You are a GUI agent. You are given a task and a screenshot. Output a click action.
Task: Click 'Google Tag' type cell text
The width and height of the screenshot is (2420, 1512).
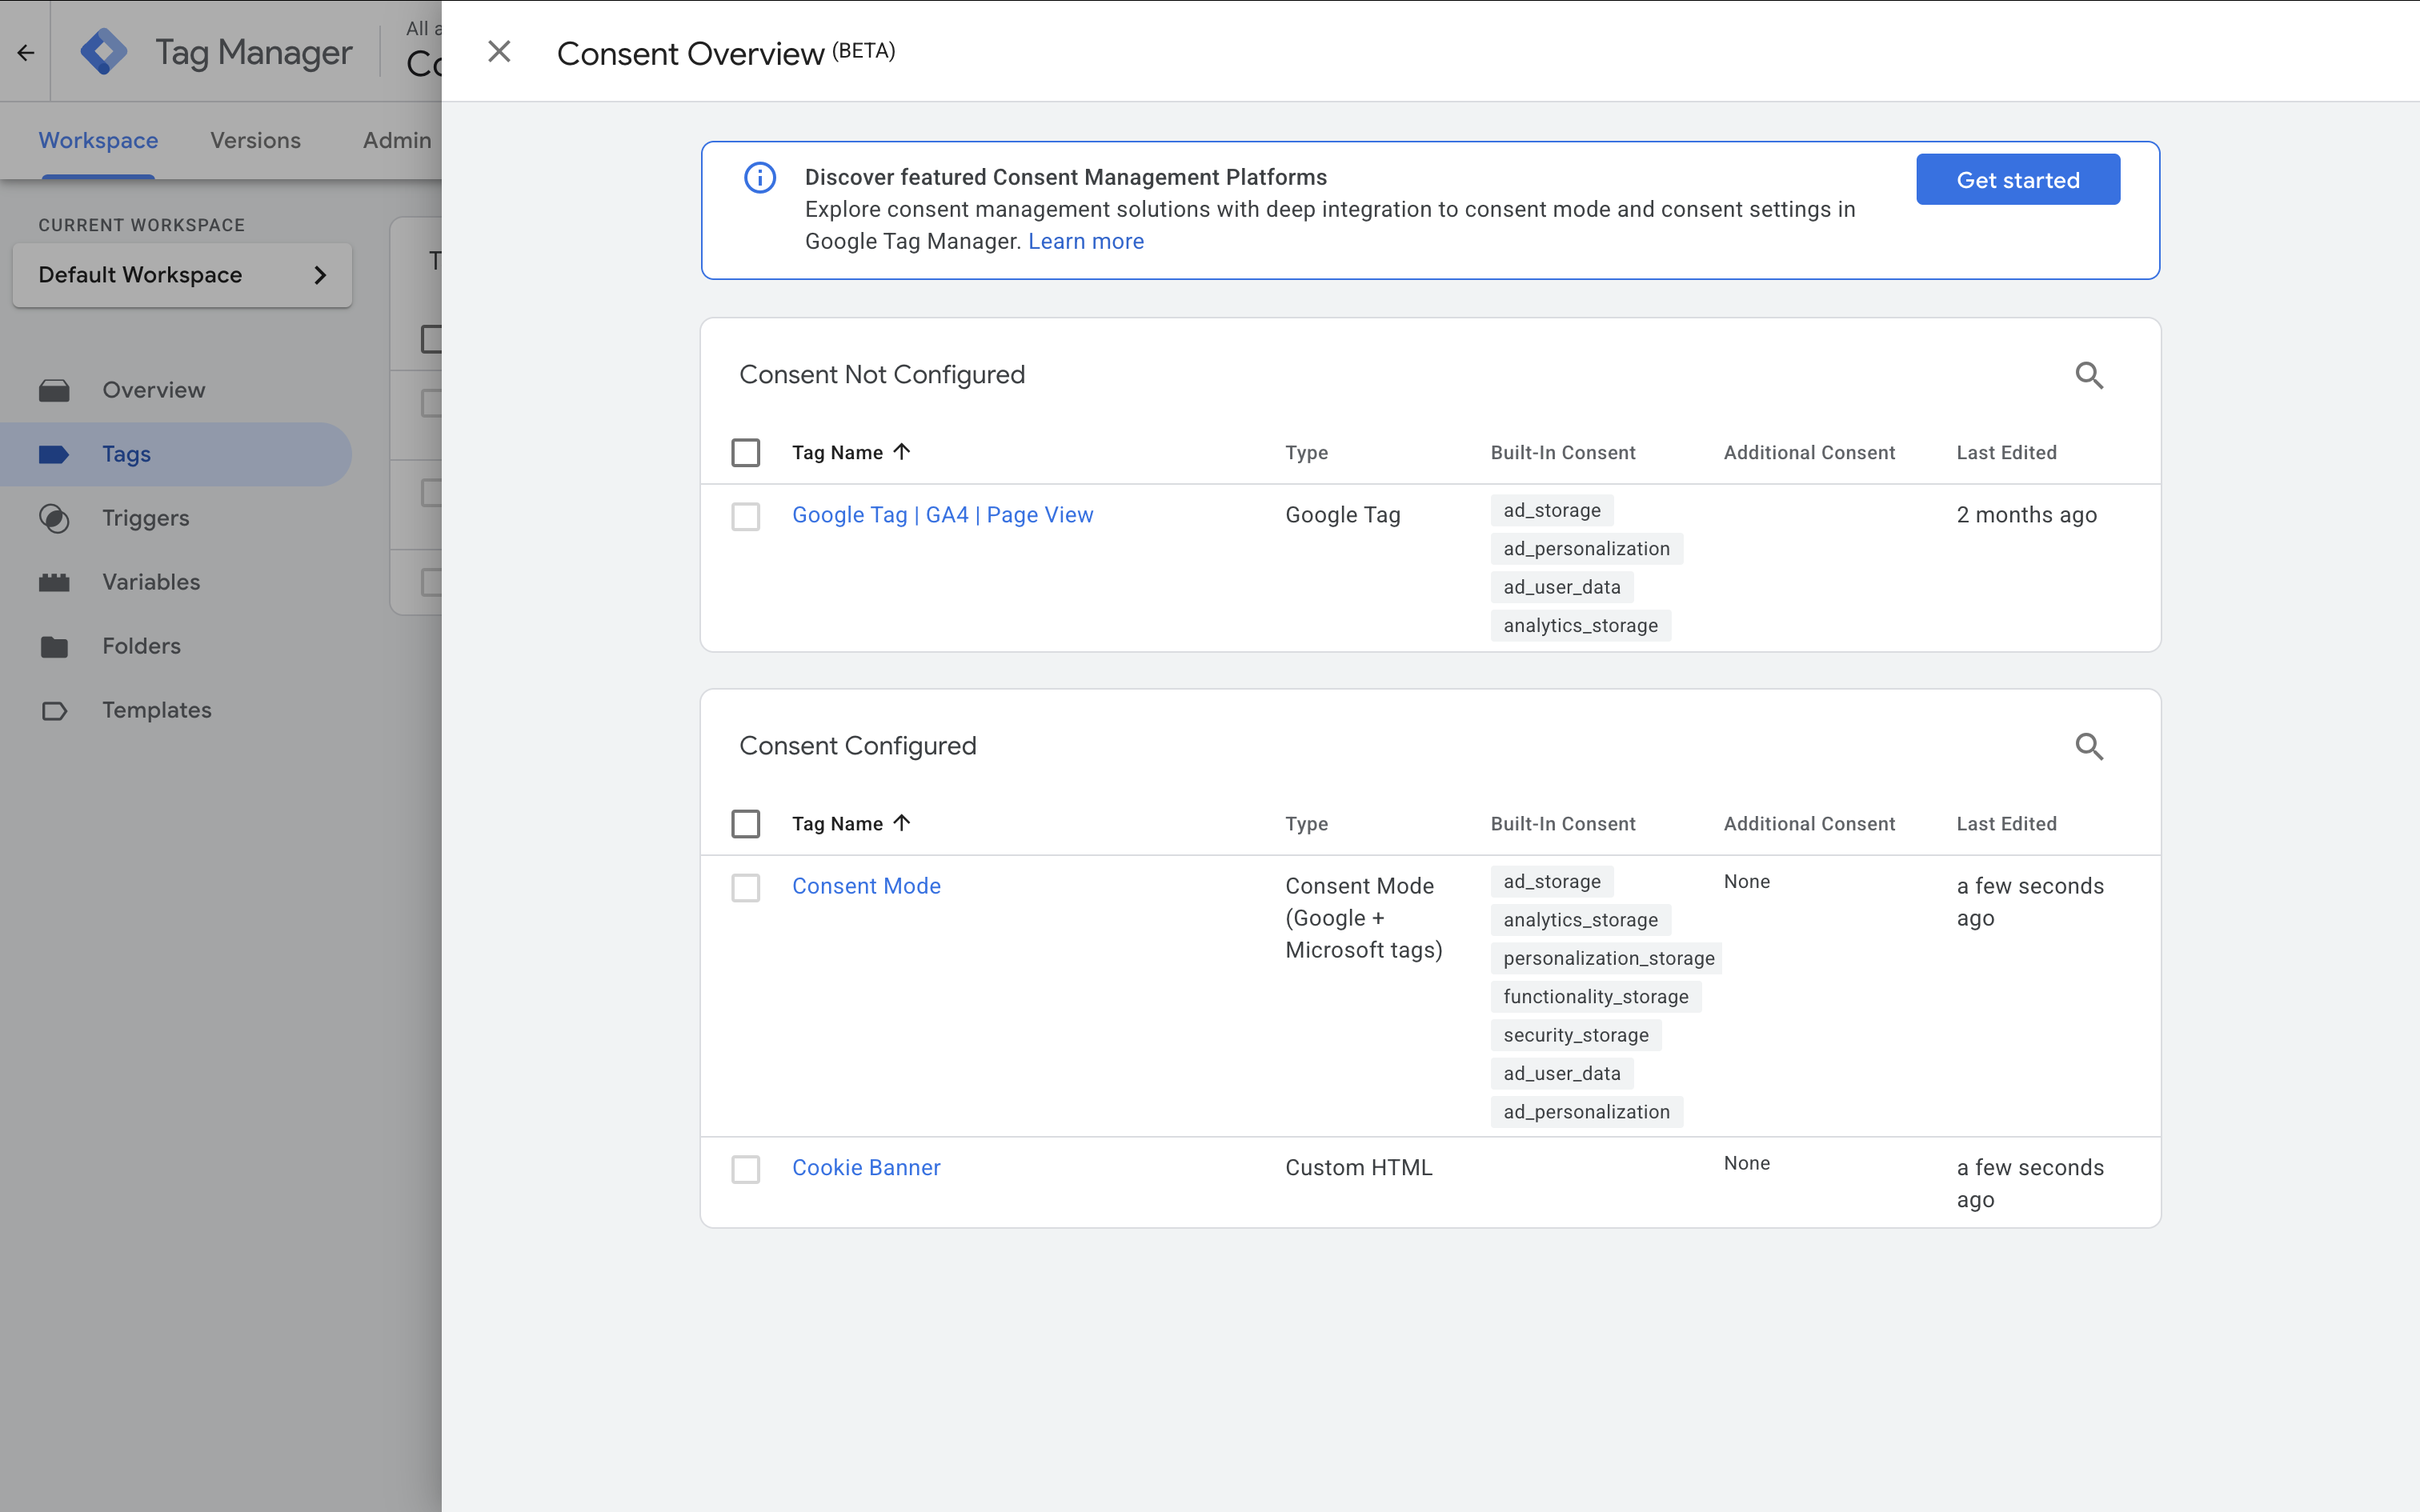1343,515
